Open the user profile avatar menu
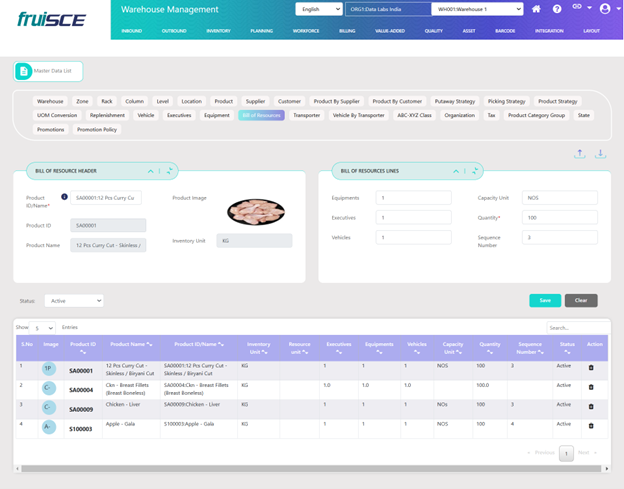 coord(604,9)
